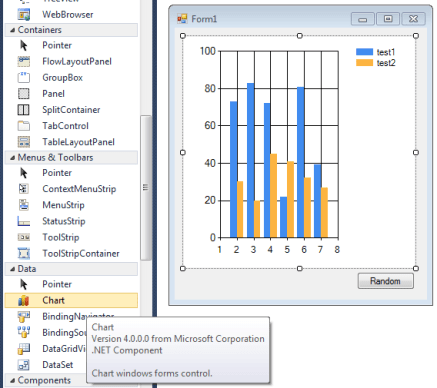Click the MenuStrip text label
Viewport: 437px width, 388px height.
pos(63,205)
